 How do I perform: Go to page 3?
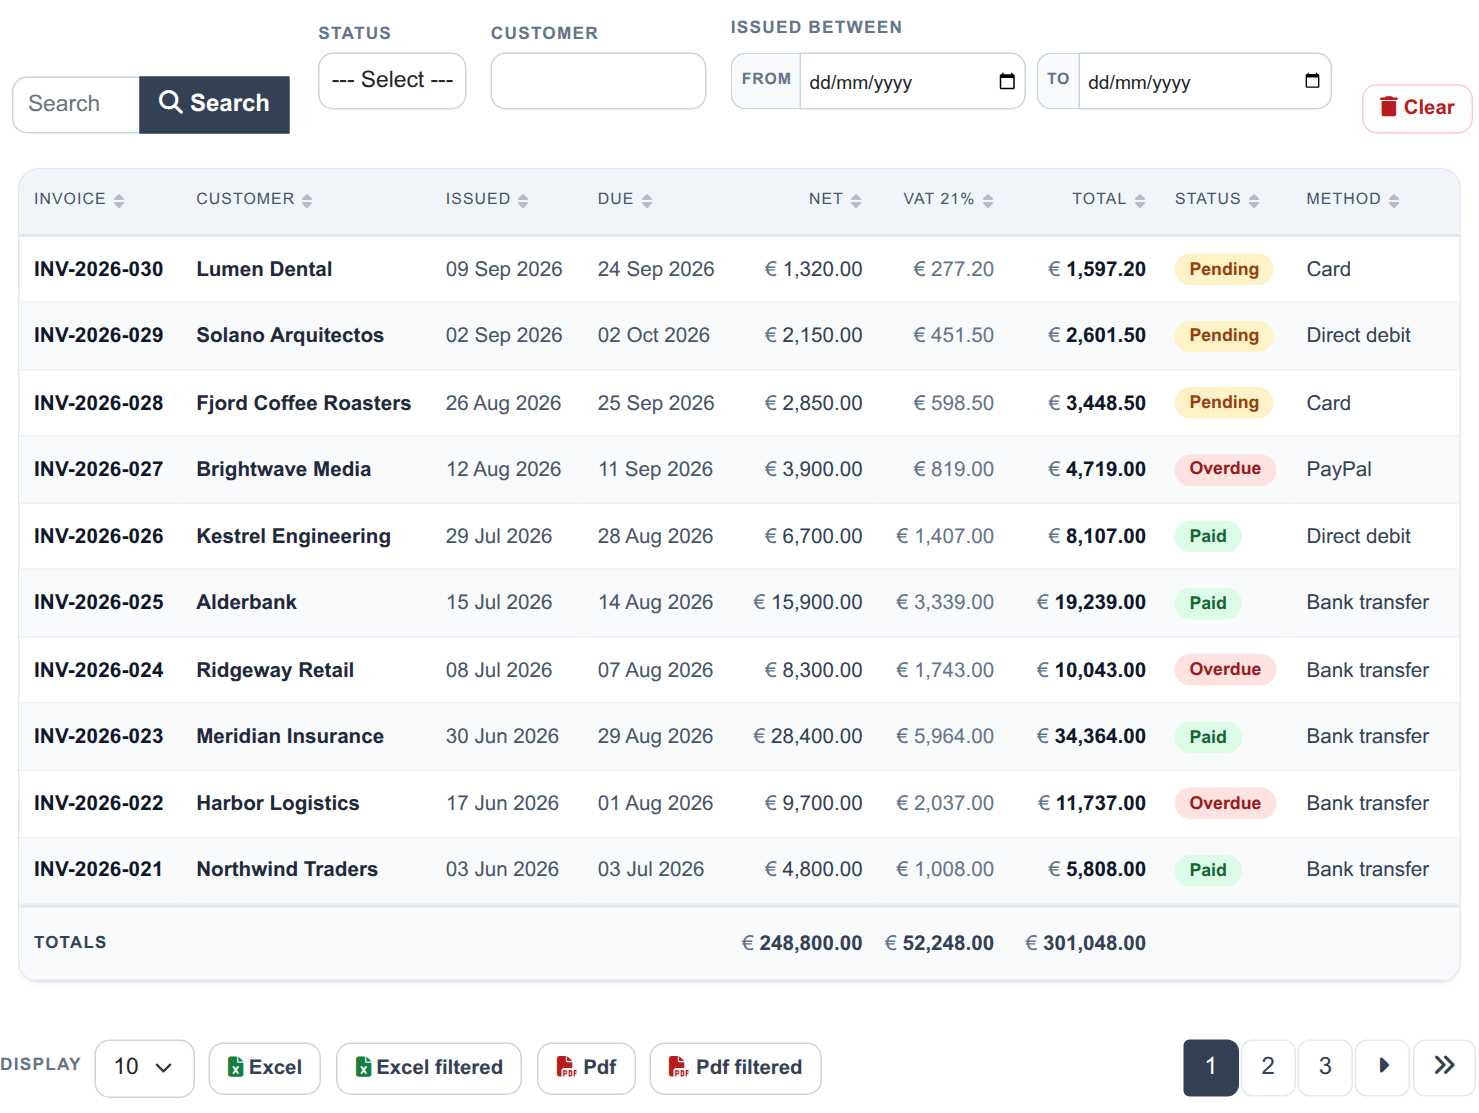[x=1325, y=1067]
